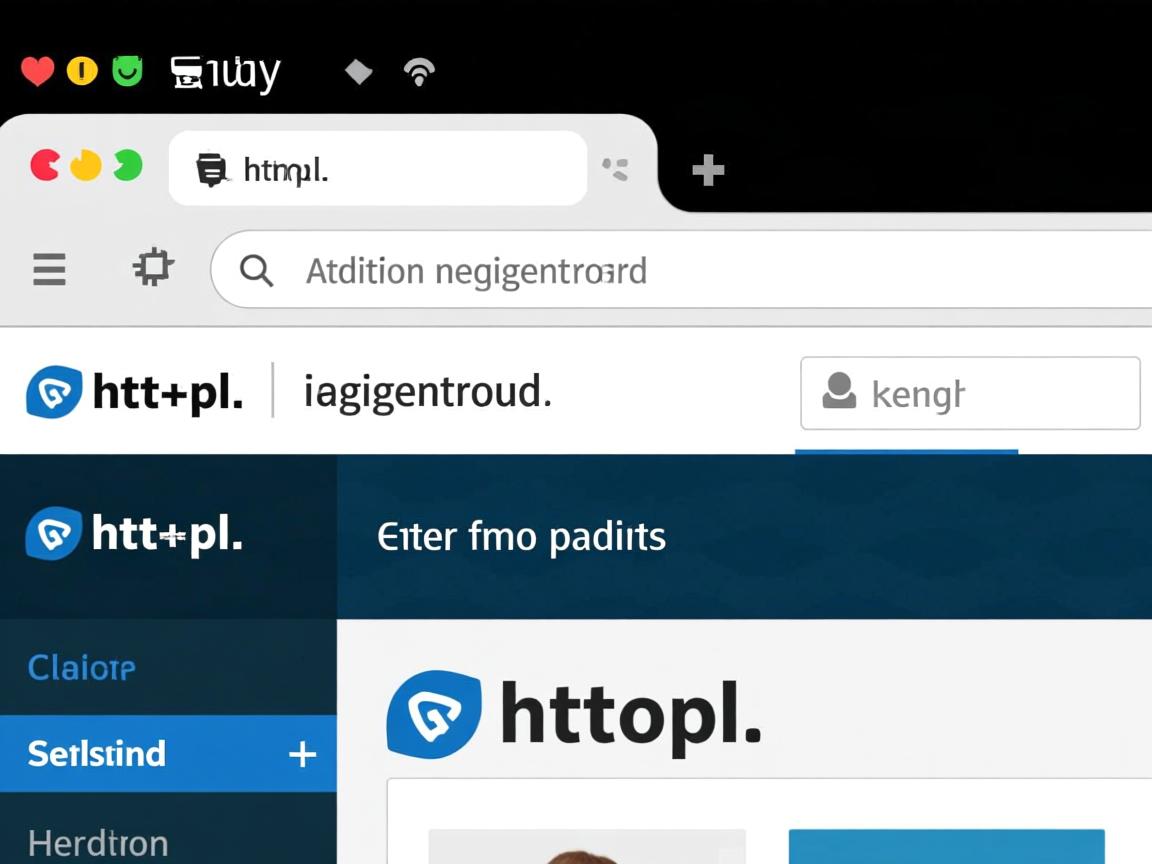Switch to the htmpl. browser tab

pyautogui.click(x=378, y=169)
